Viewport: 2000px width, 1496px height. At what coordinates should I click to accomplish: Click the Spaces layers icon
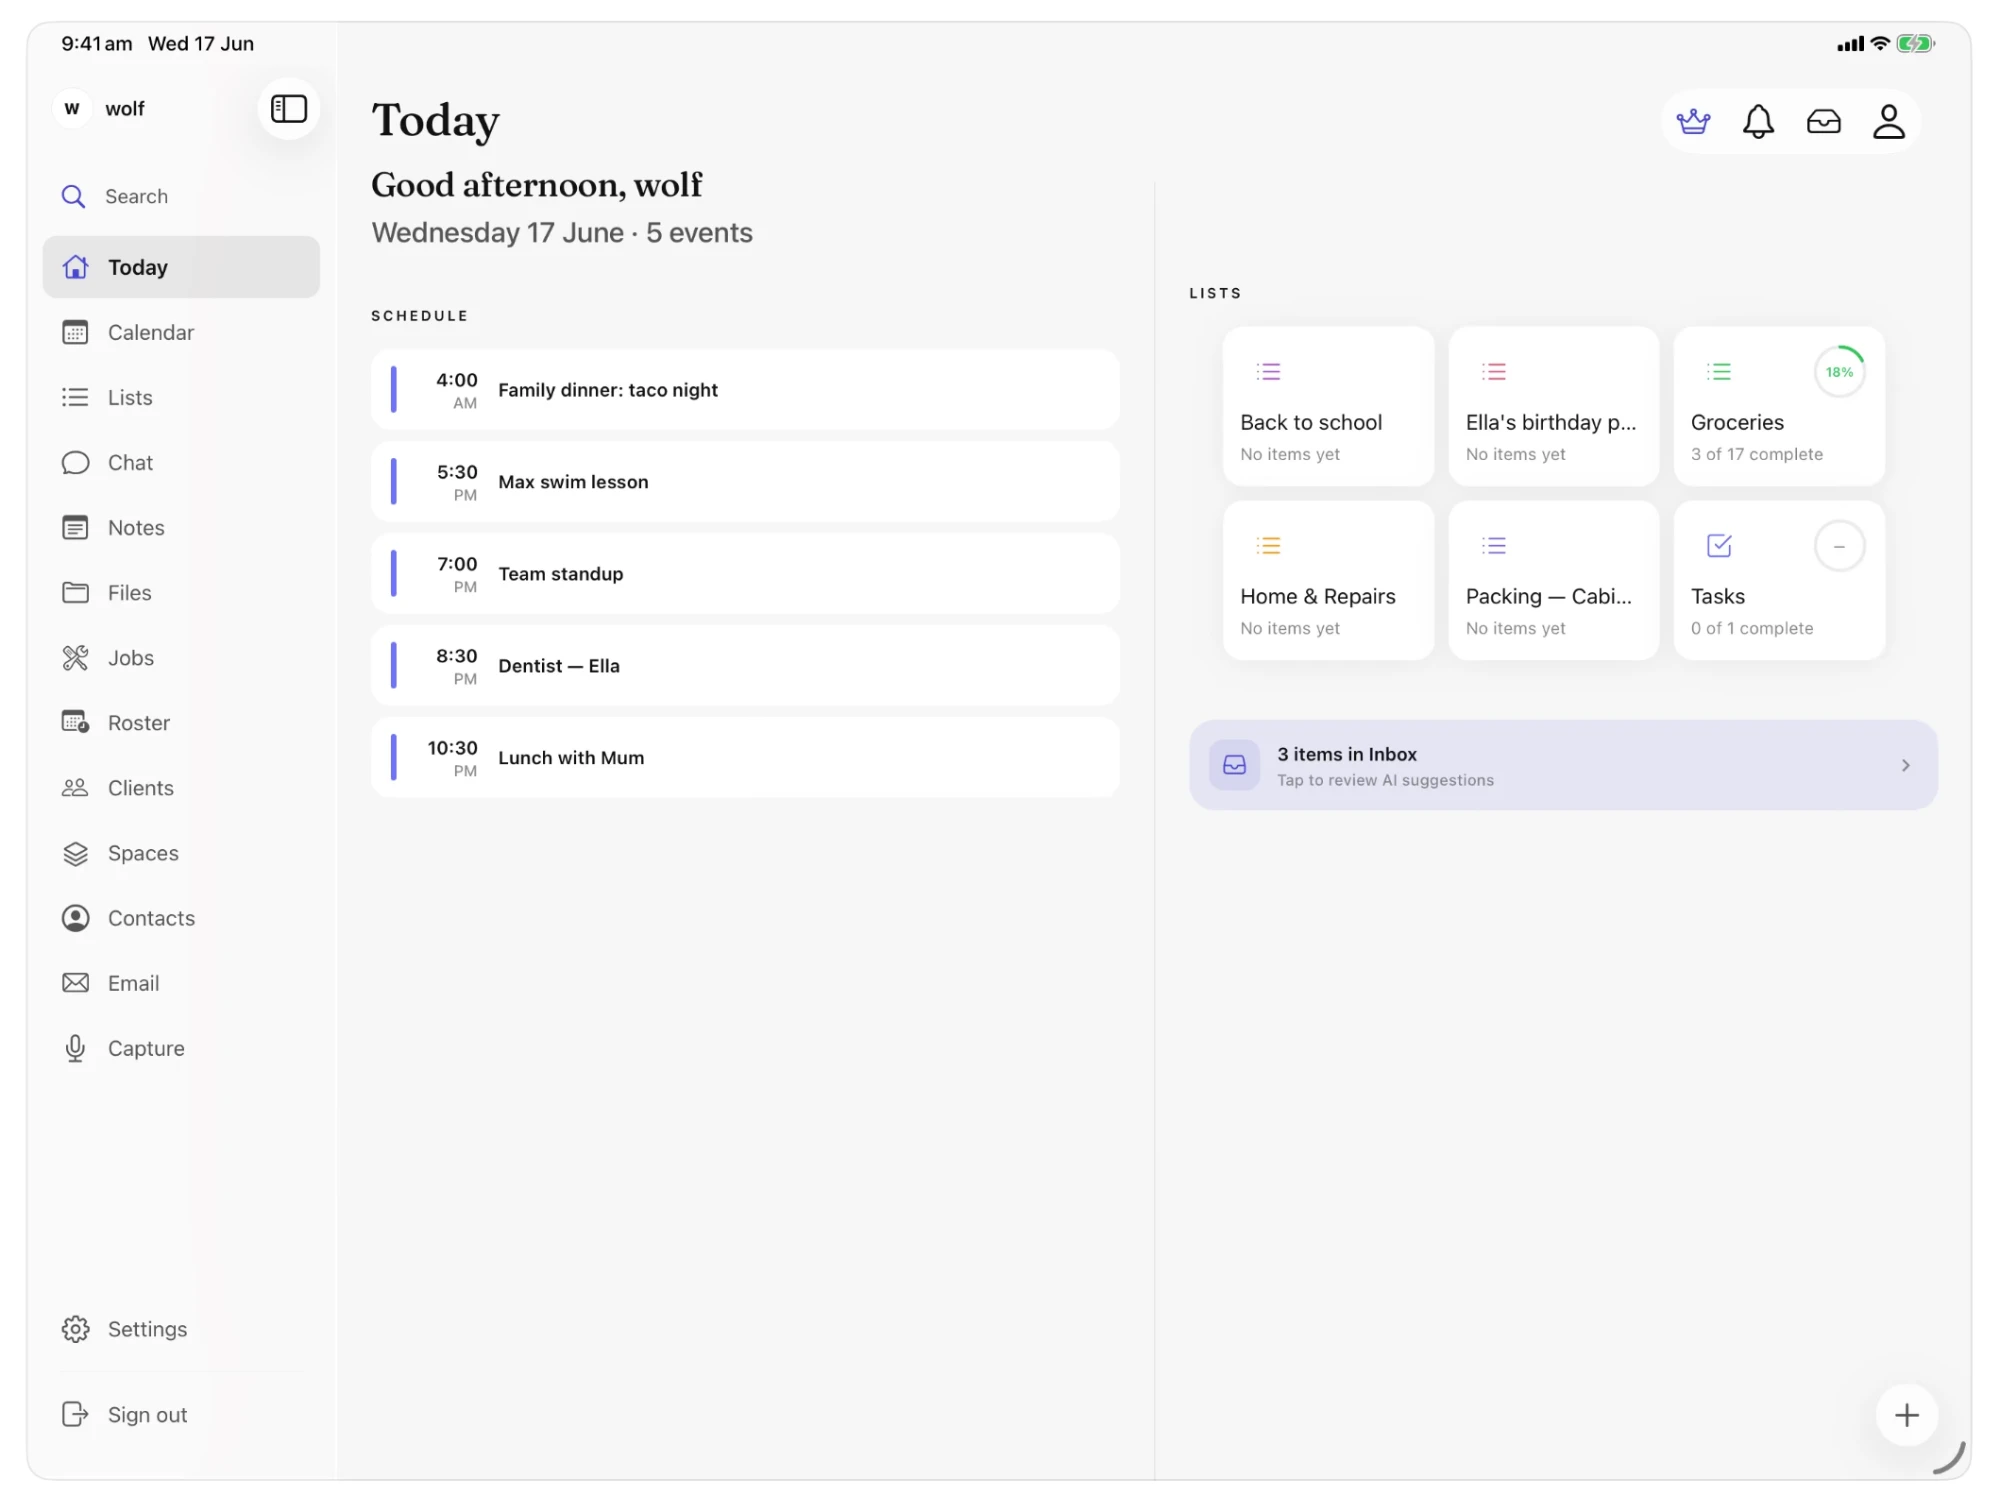tap(75, 853)
